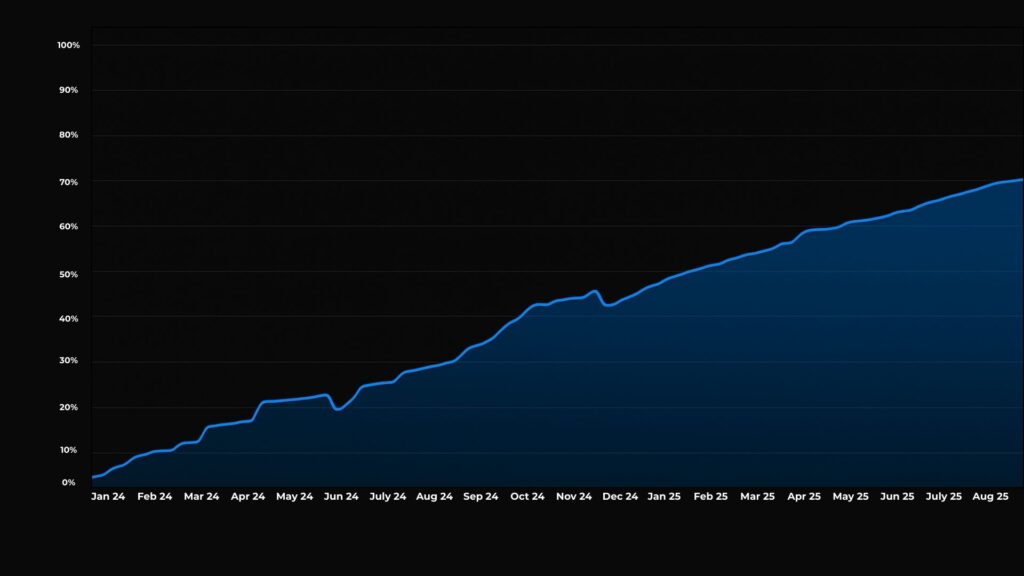The height and width of the screenshot is (576, 1024).
Task: Click the Apr 25 axis label
Action: tap(804, 496)
